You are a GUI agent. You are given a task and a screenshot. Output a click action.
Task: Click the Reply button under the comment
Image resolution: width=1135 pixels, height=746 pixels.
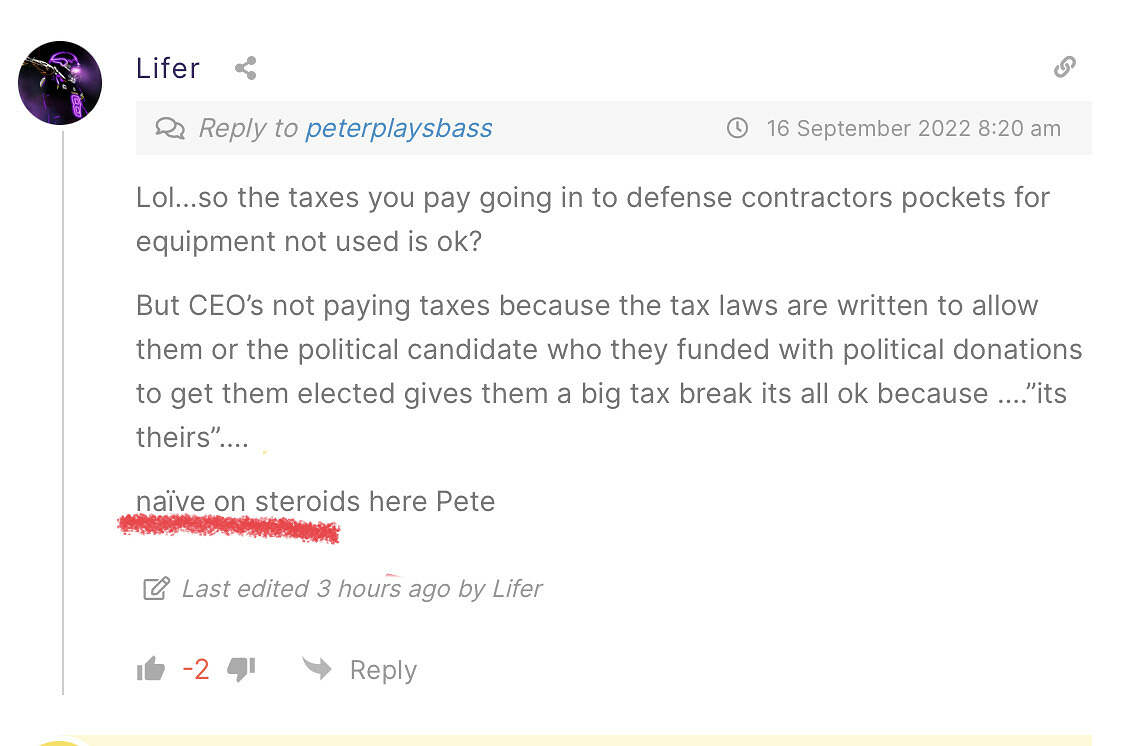[382, 670]
